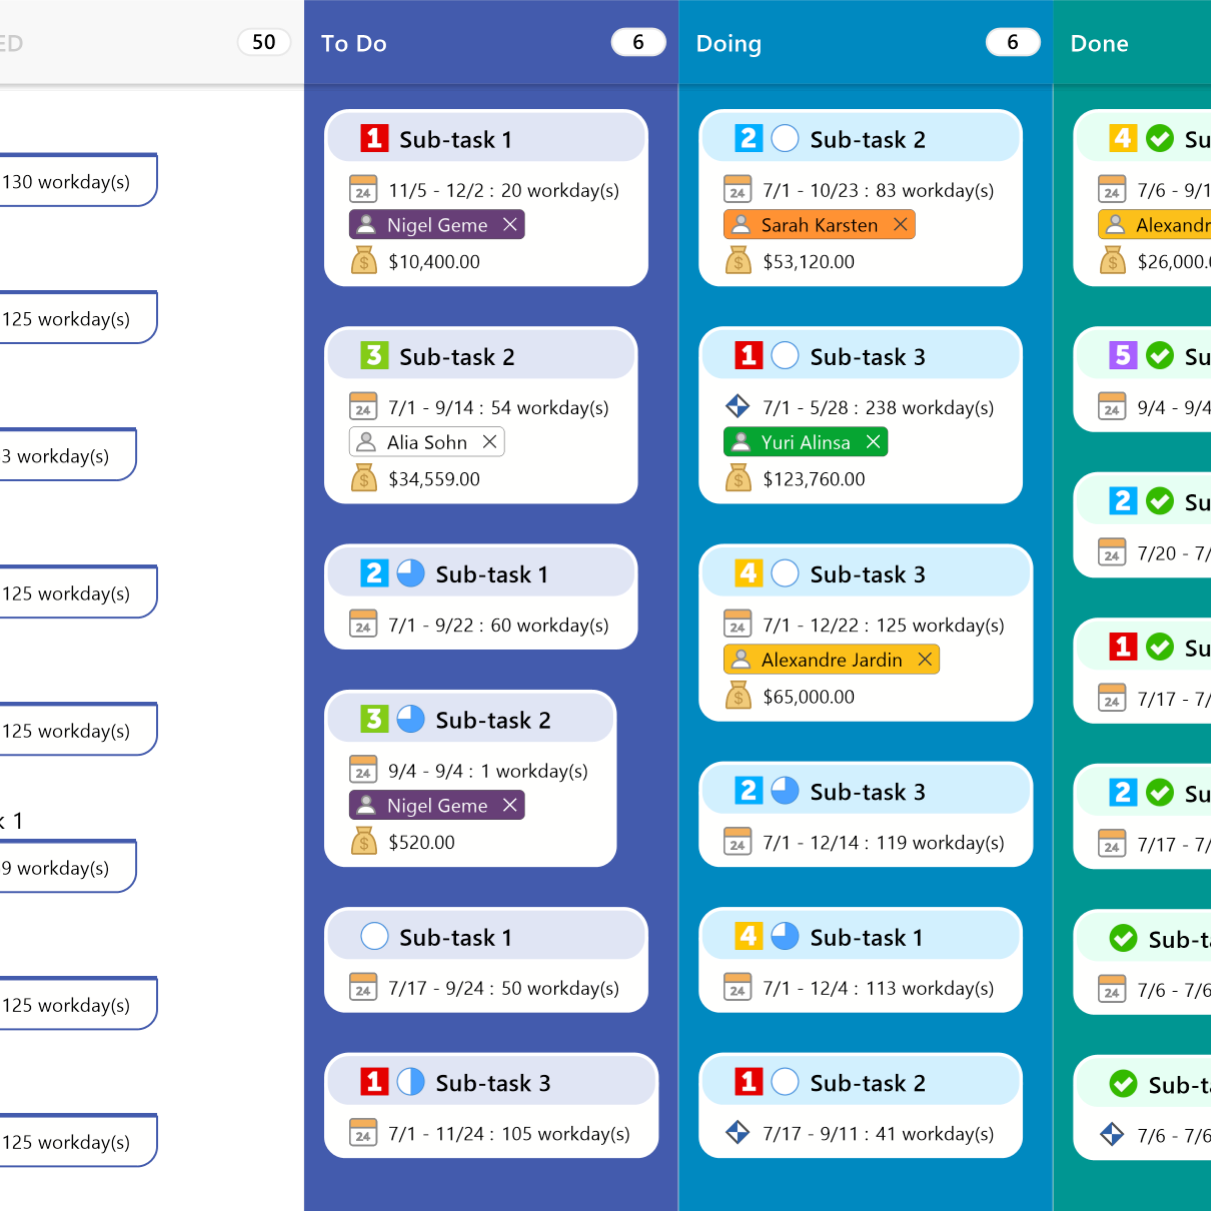Remove Sarah Karsten assignee tag

[x=900, y=225]
